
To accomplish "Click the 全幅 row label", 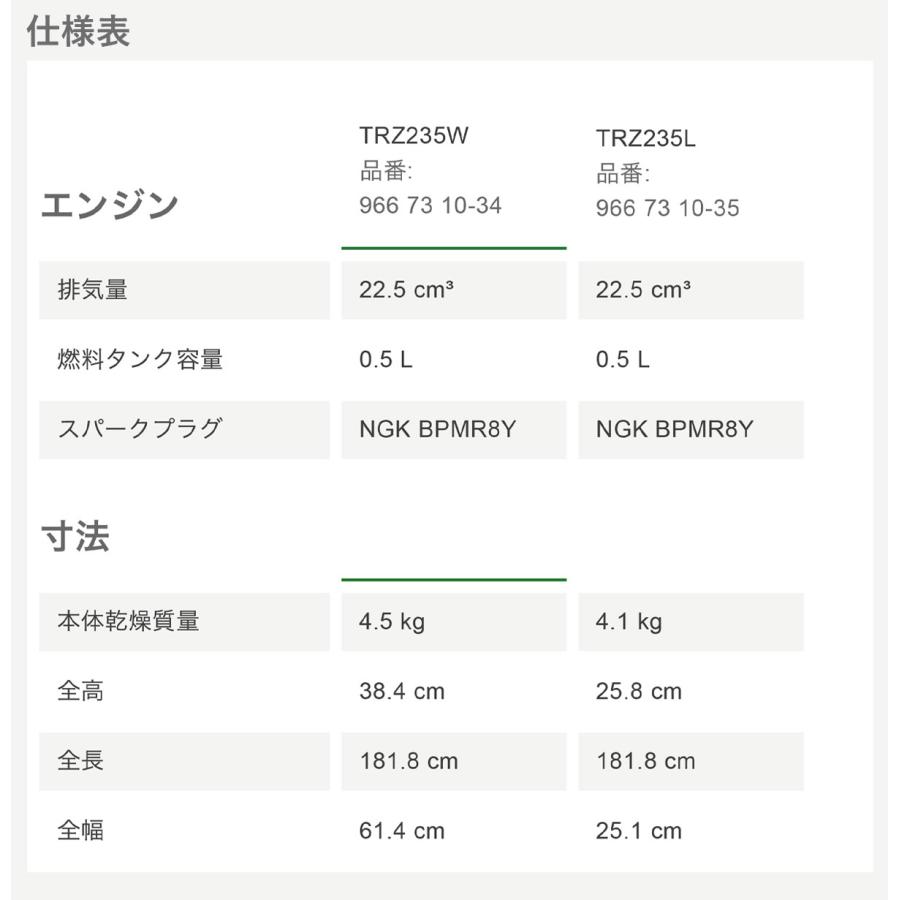I will point(81,830).
